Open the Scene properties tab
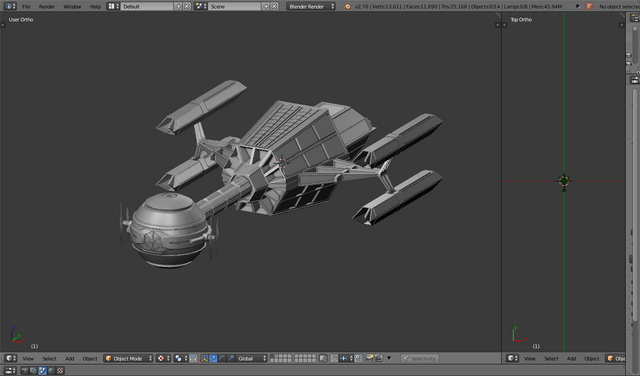This screenshot has width=640, height=376. pyautogui.click(x=42, y=370)
